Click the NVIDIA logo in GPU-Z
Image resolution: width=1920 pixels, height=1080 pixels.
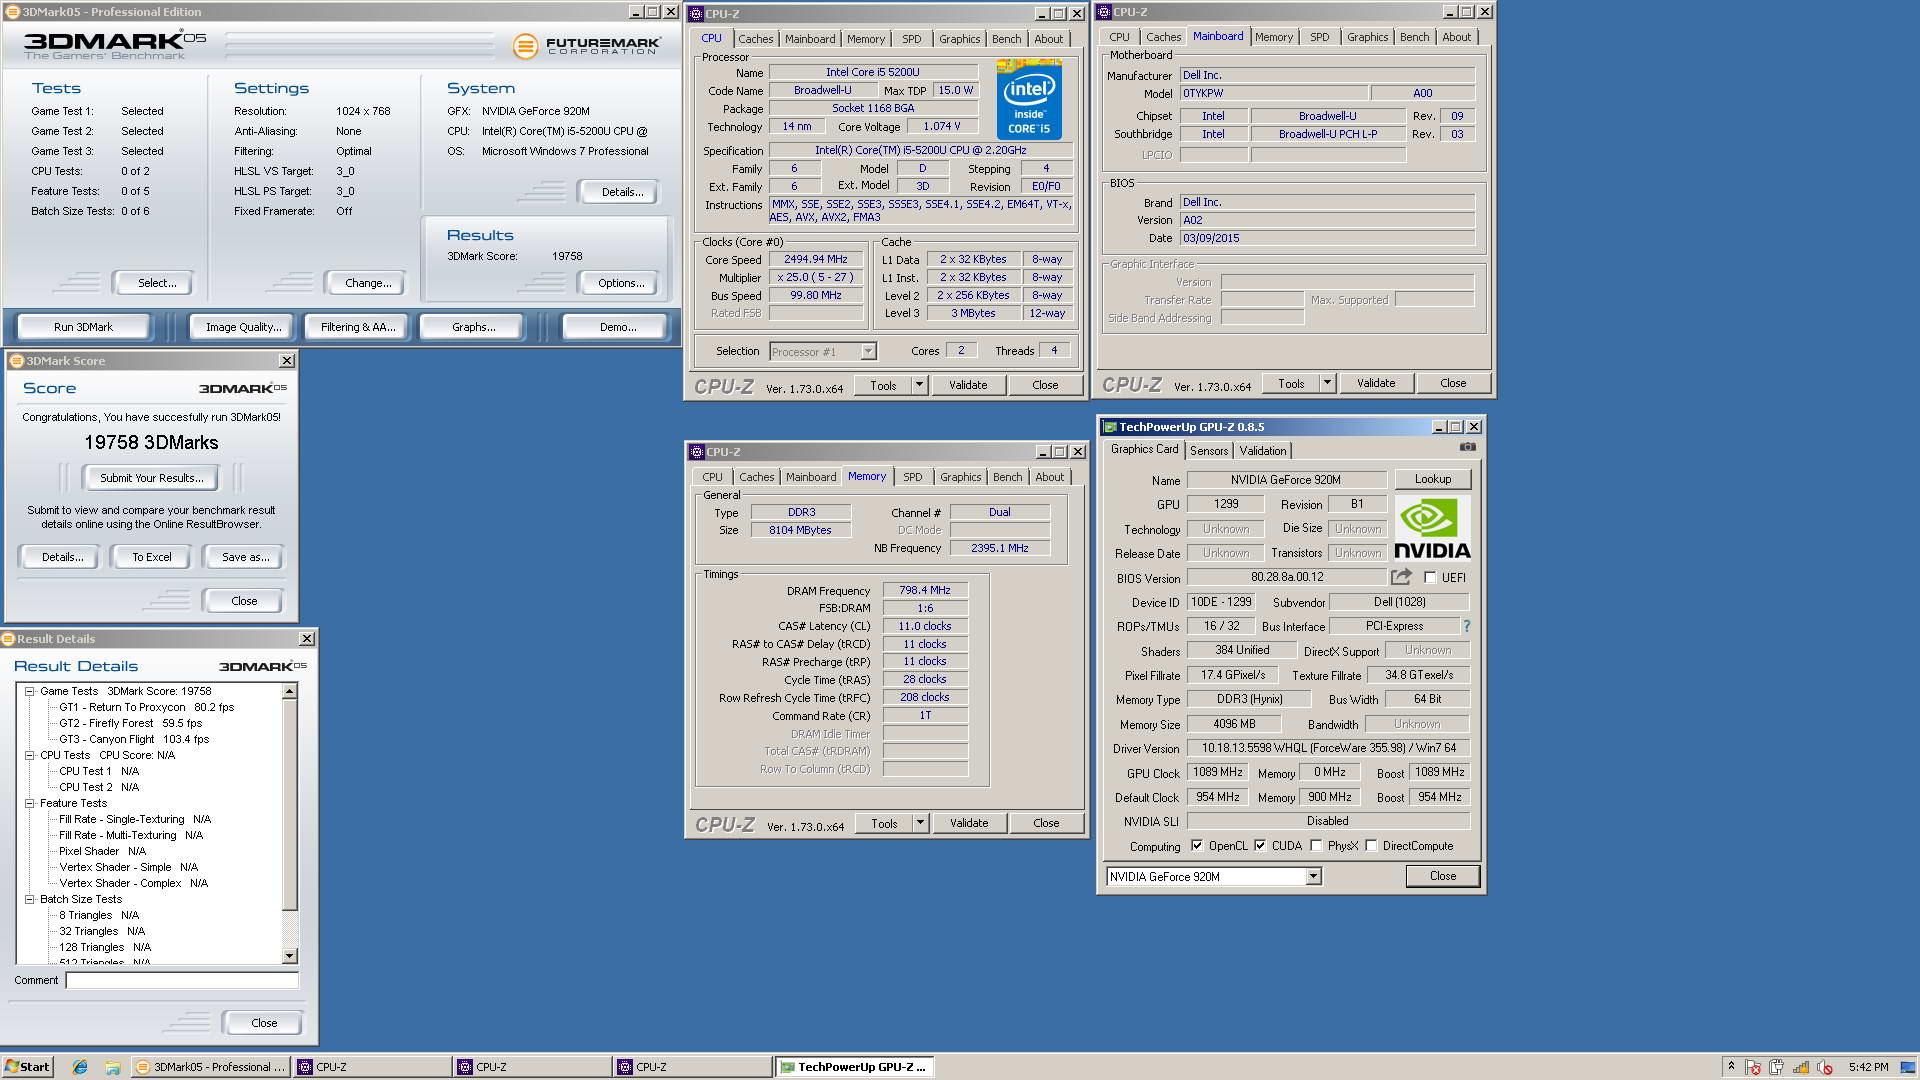click(1432, 528)
